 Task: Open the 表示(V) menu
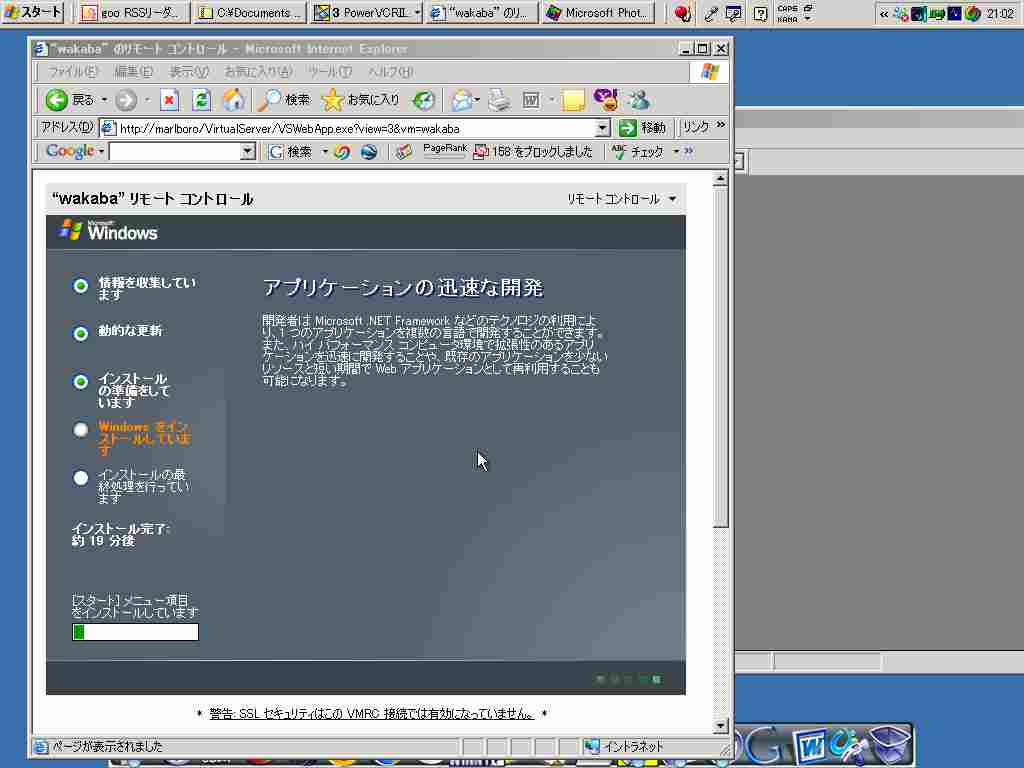(189, 72)
